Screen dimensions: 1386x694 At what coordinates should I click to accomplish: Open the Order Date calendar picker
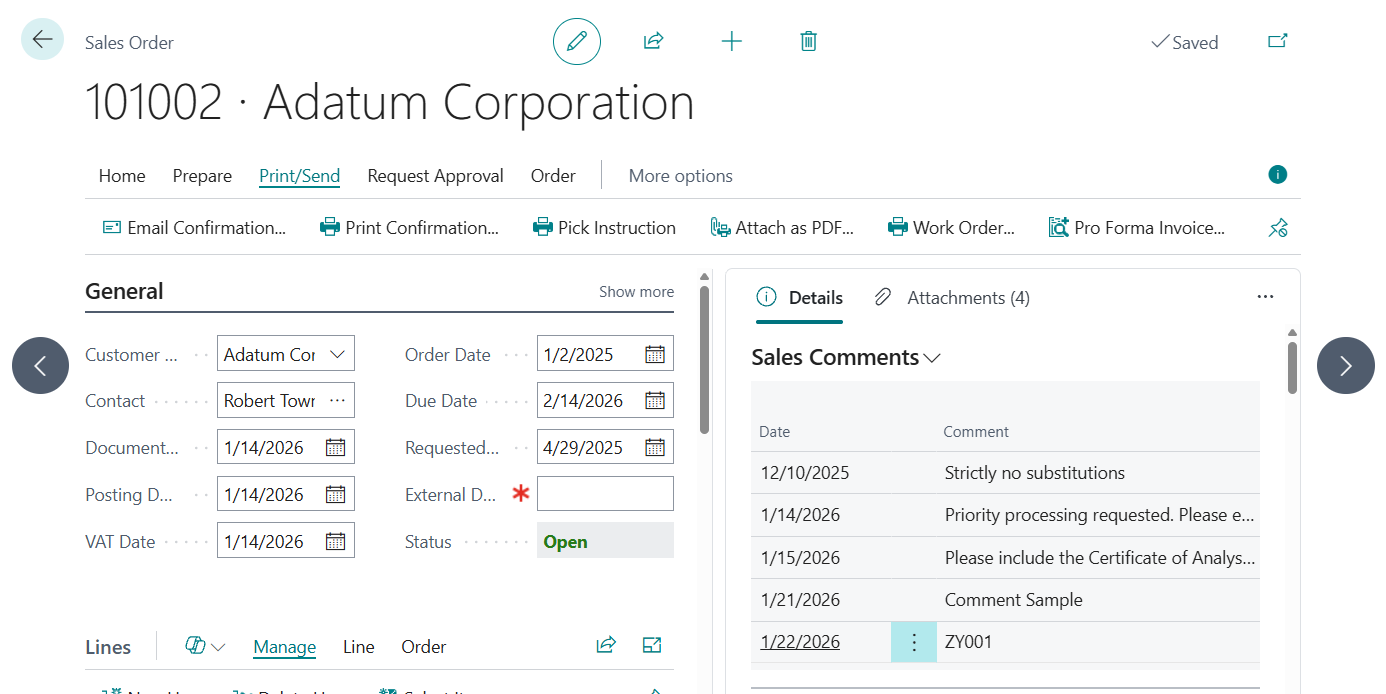(x=655, y=353)
